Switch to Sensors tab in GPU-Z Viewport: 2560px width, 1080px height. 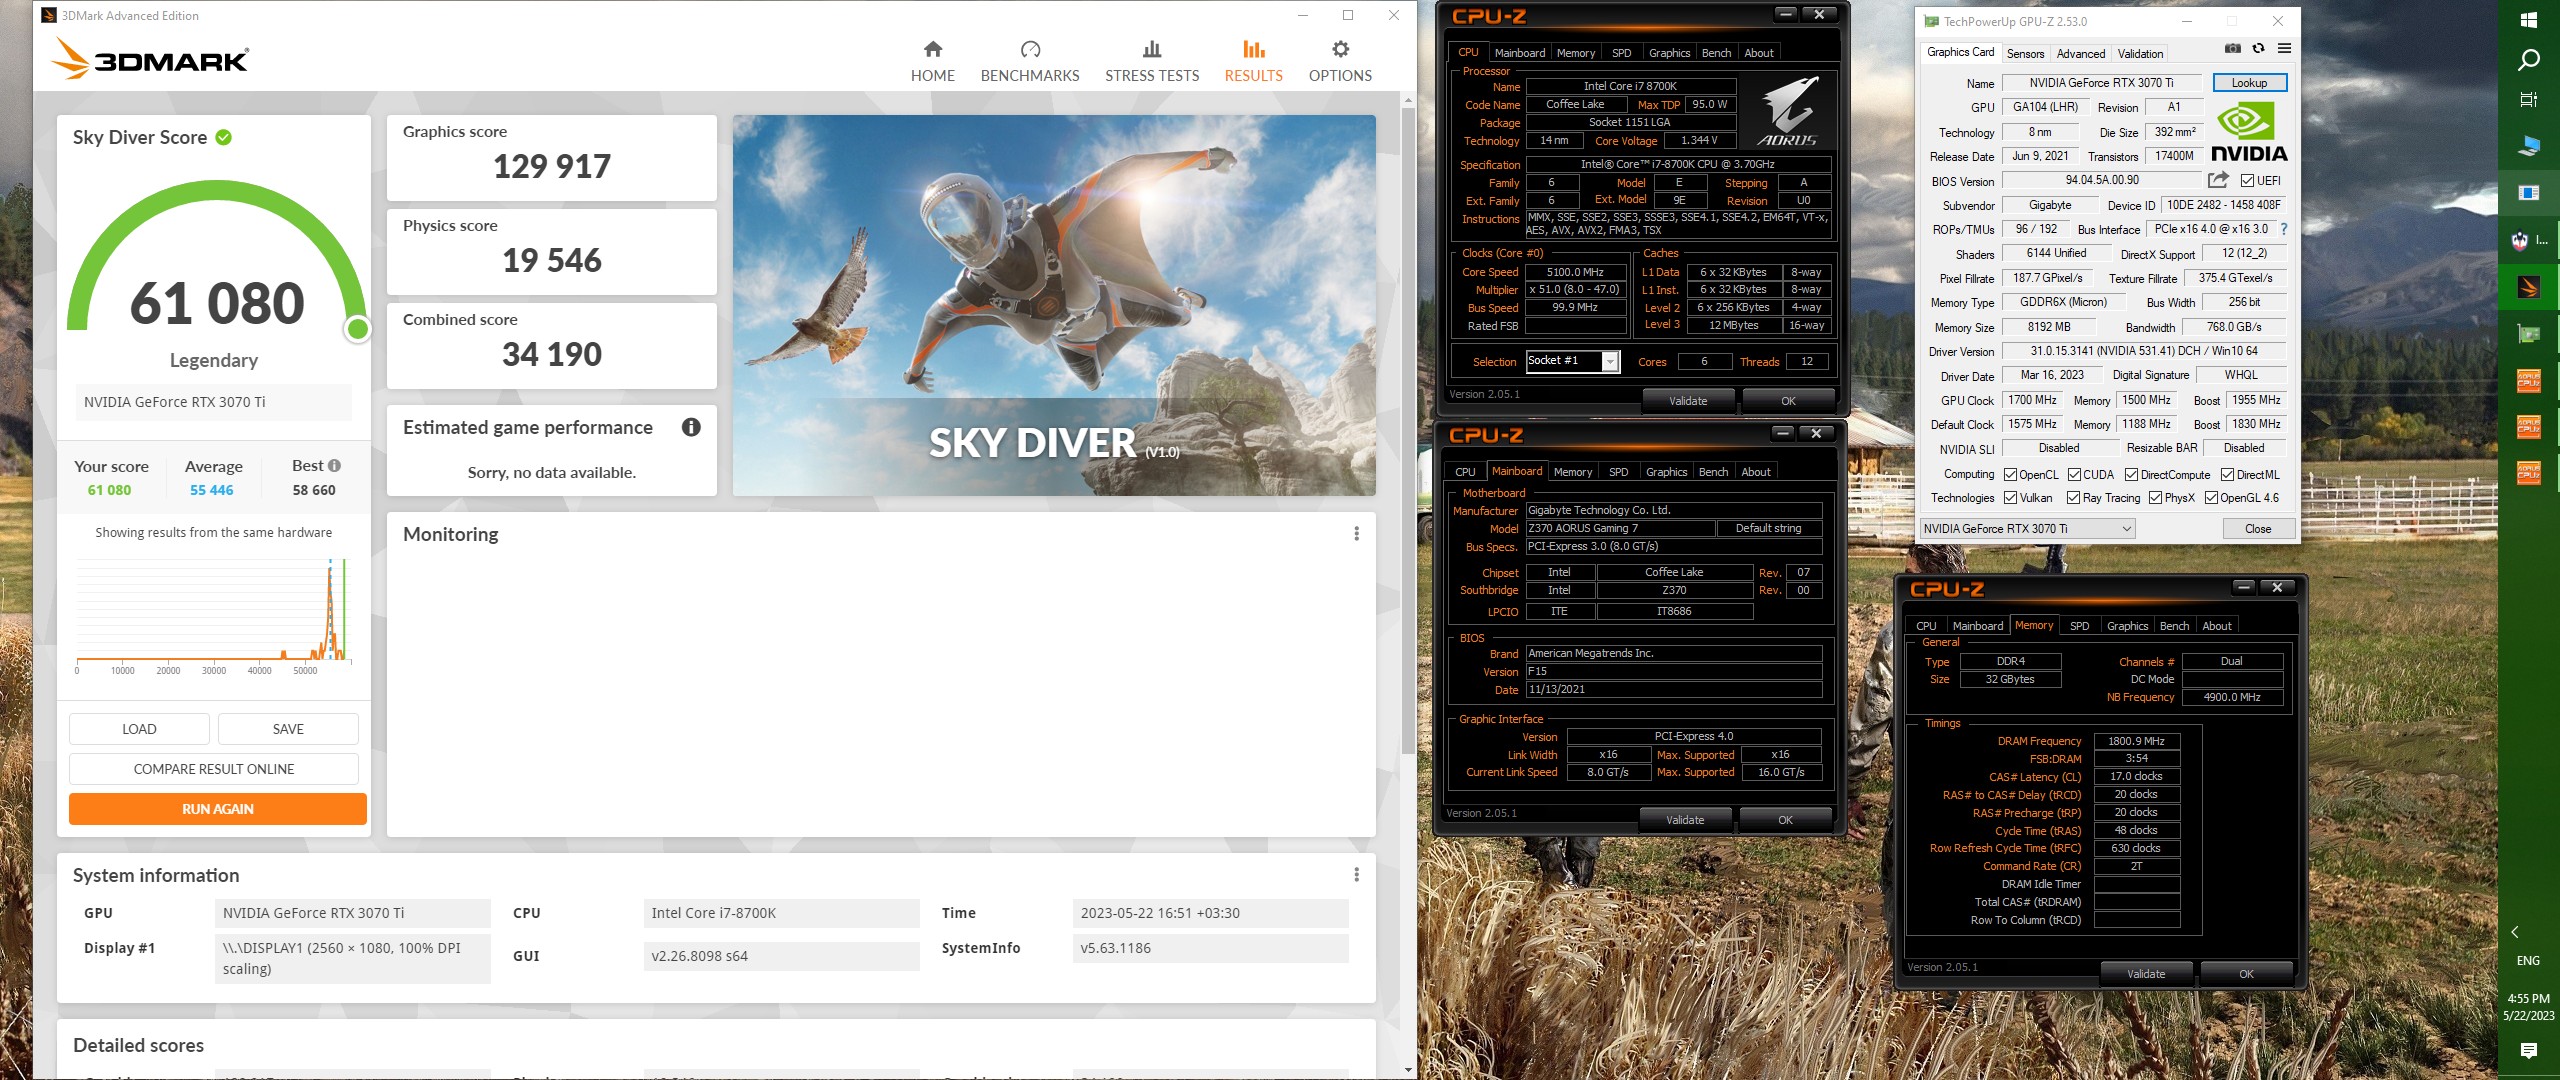[2025, 54]
